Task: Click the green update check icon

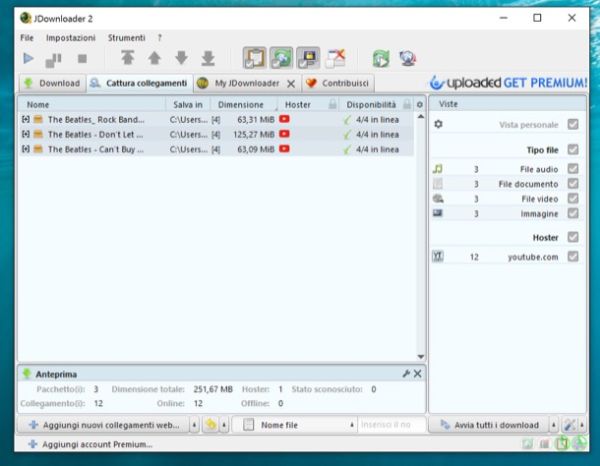Action: (x=381, y=59)
